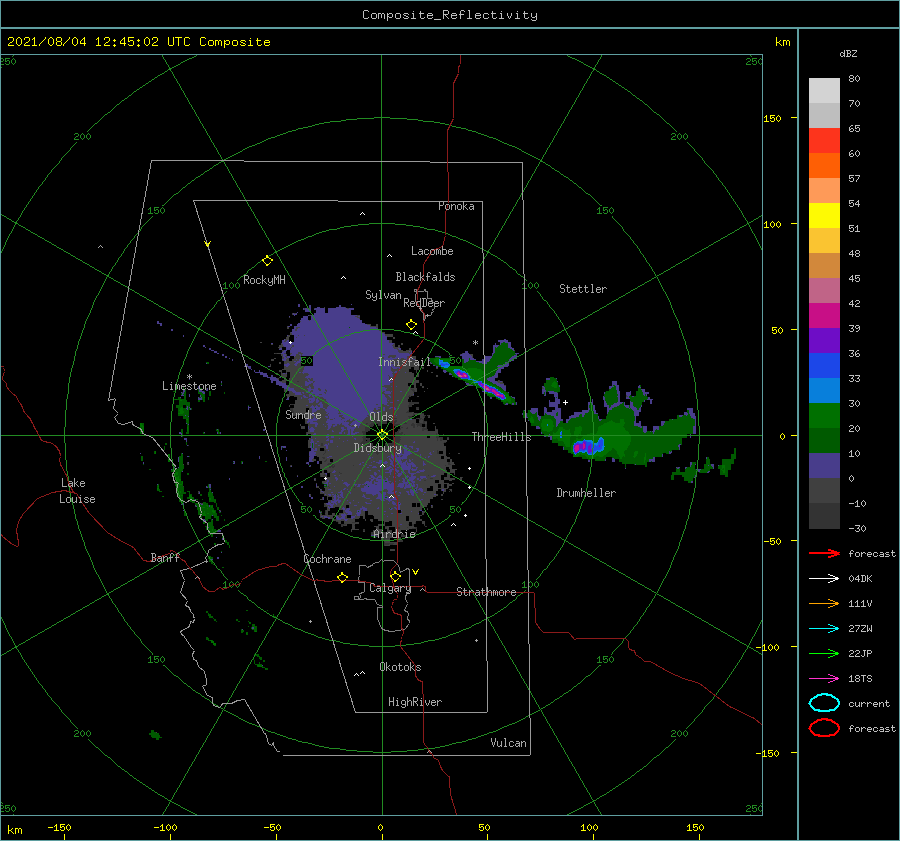This screenshot has width=900, height=841.
Task: Click the Drumheller city label
Action: point(586,493)
